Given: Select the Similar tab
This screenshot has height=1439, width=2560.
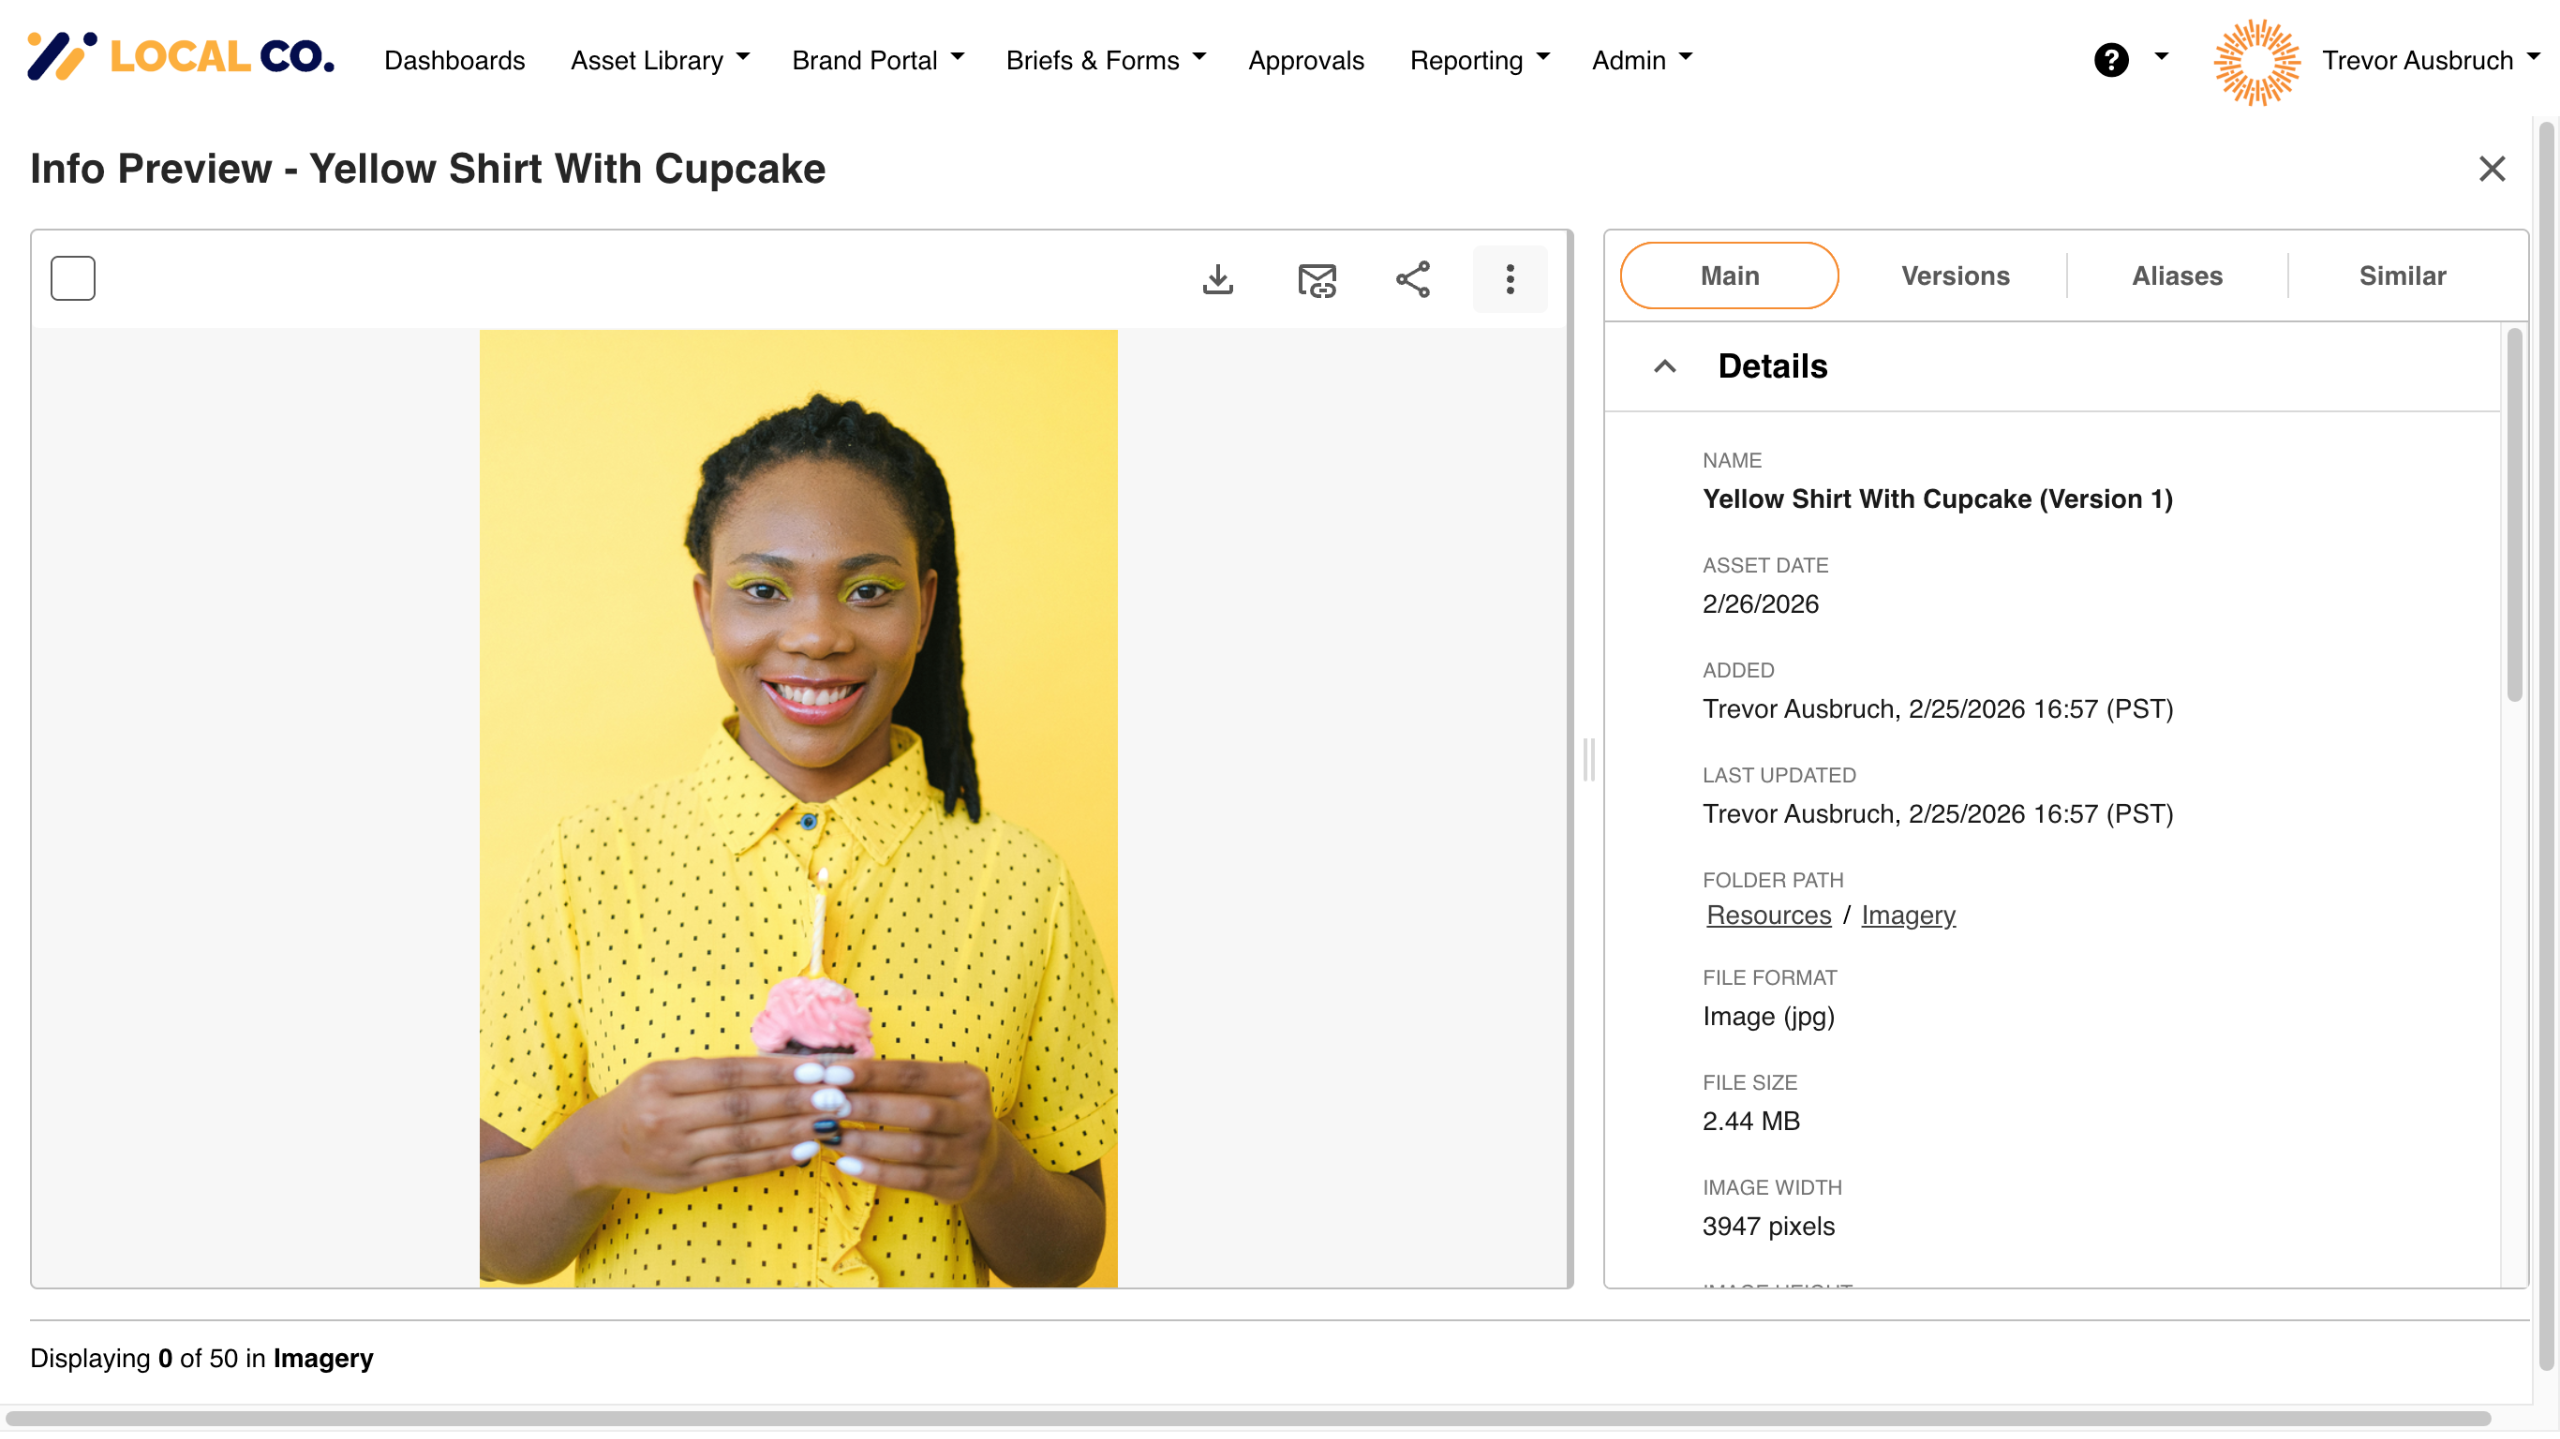Looking at the screenshot, I should point(2402,276).
